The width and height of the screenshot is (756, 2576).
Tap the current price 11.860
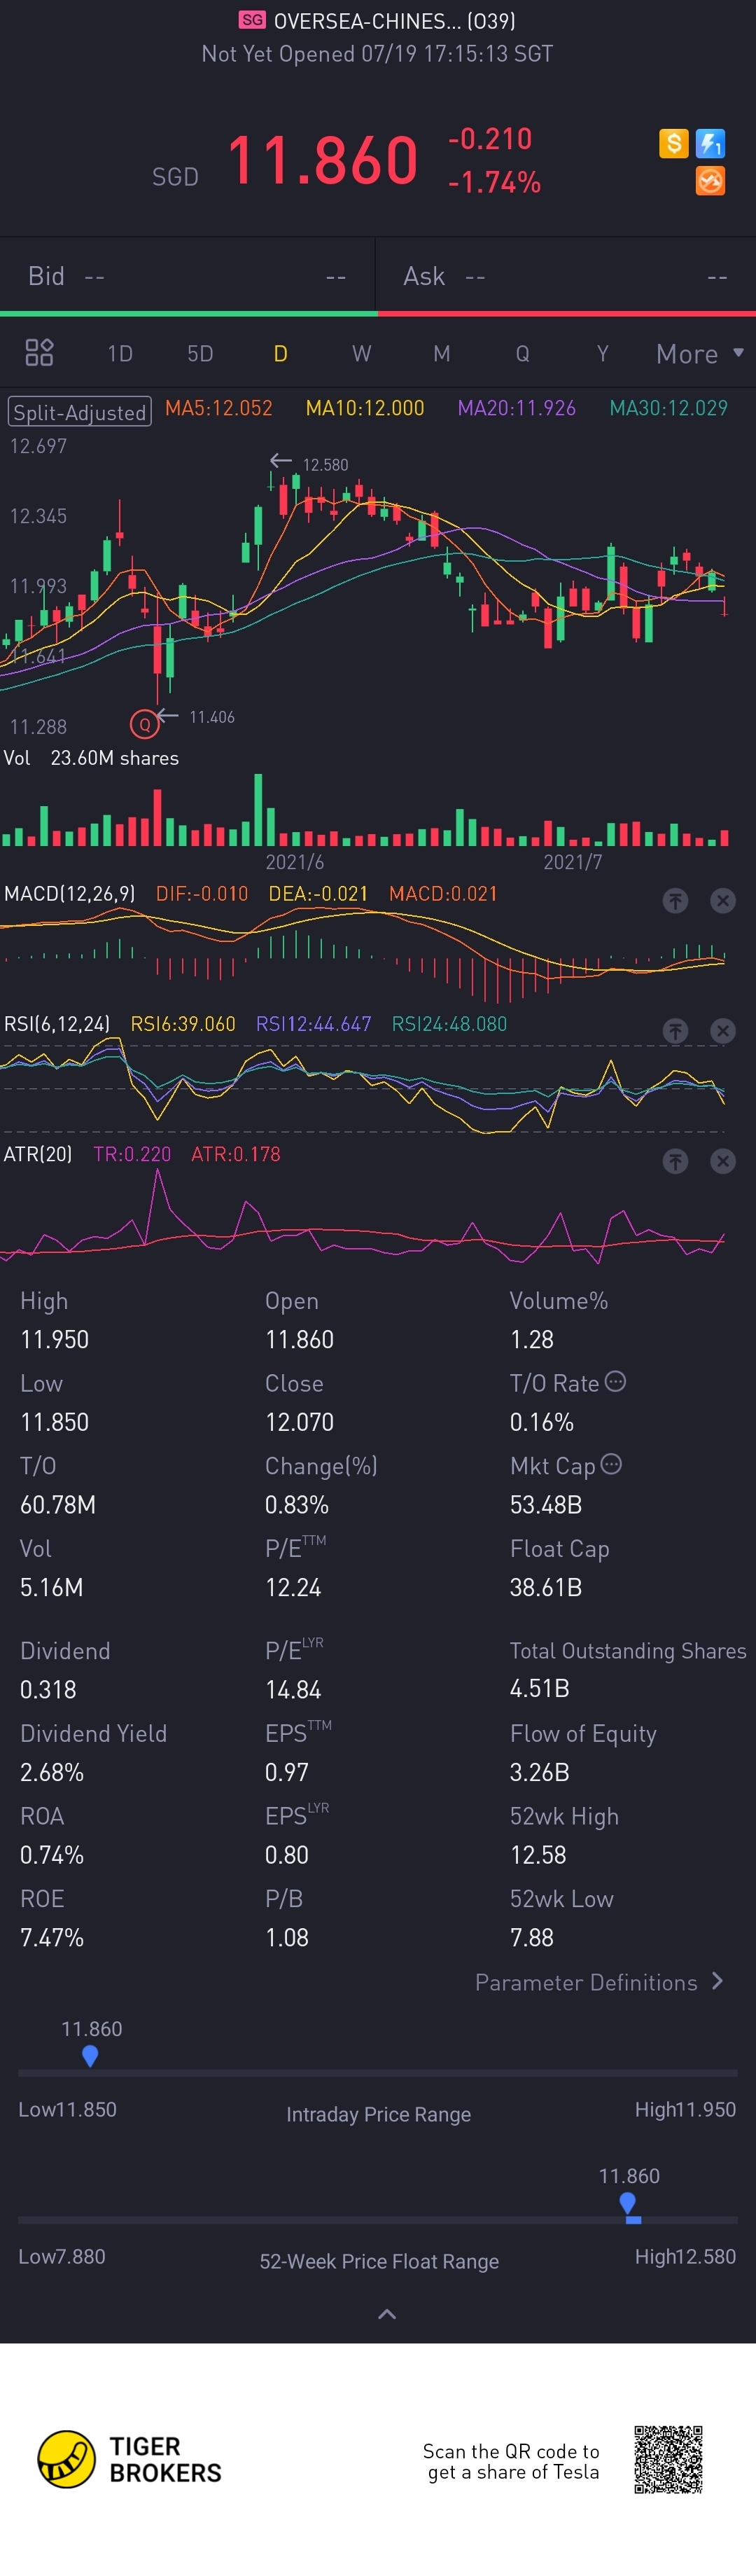322,160
